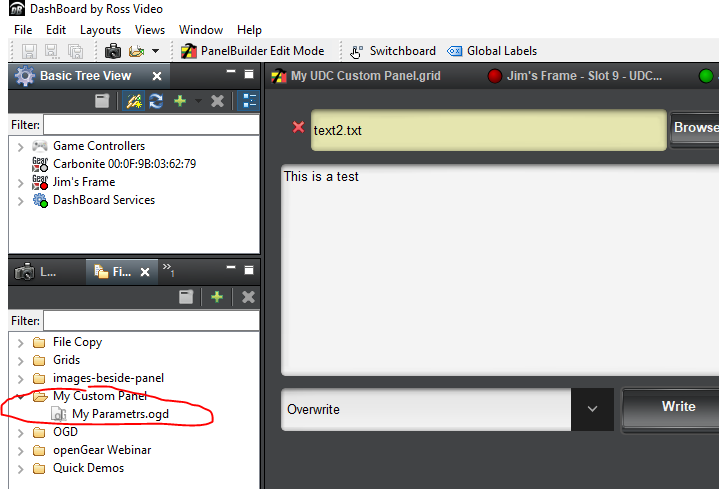This screenshot has width=719, height=489.
Task: Toggle the tree layout view icon
Action: pyautogui.click(x=249, y=101)
